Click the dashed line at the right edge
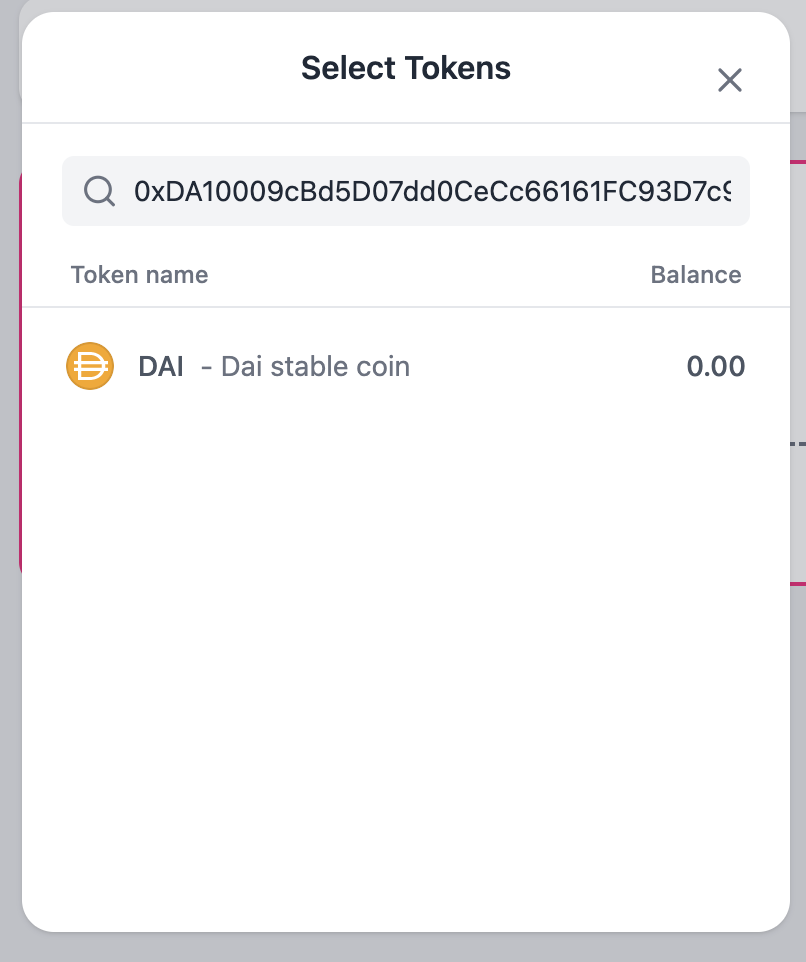Screen dimensions: 806x962 797,441
